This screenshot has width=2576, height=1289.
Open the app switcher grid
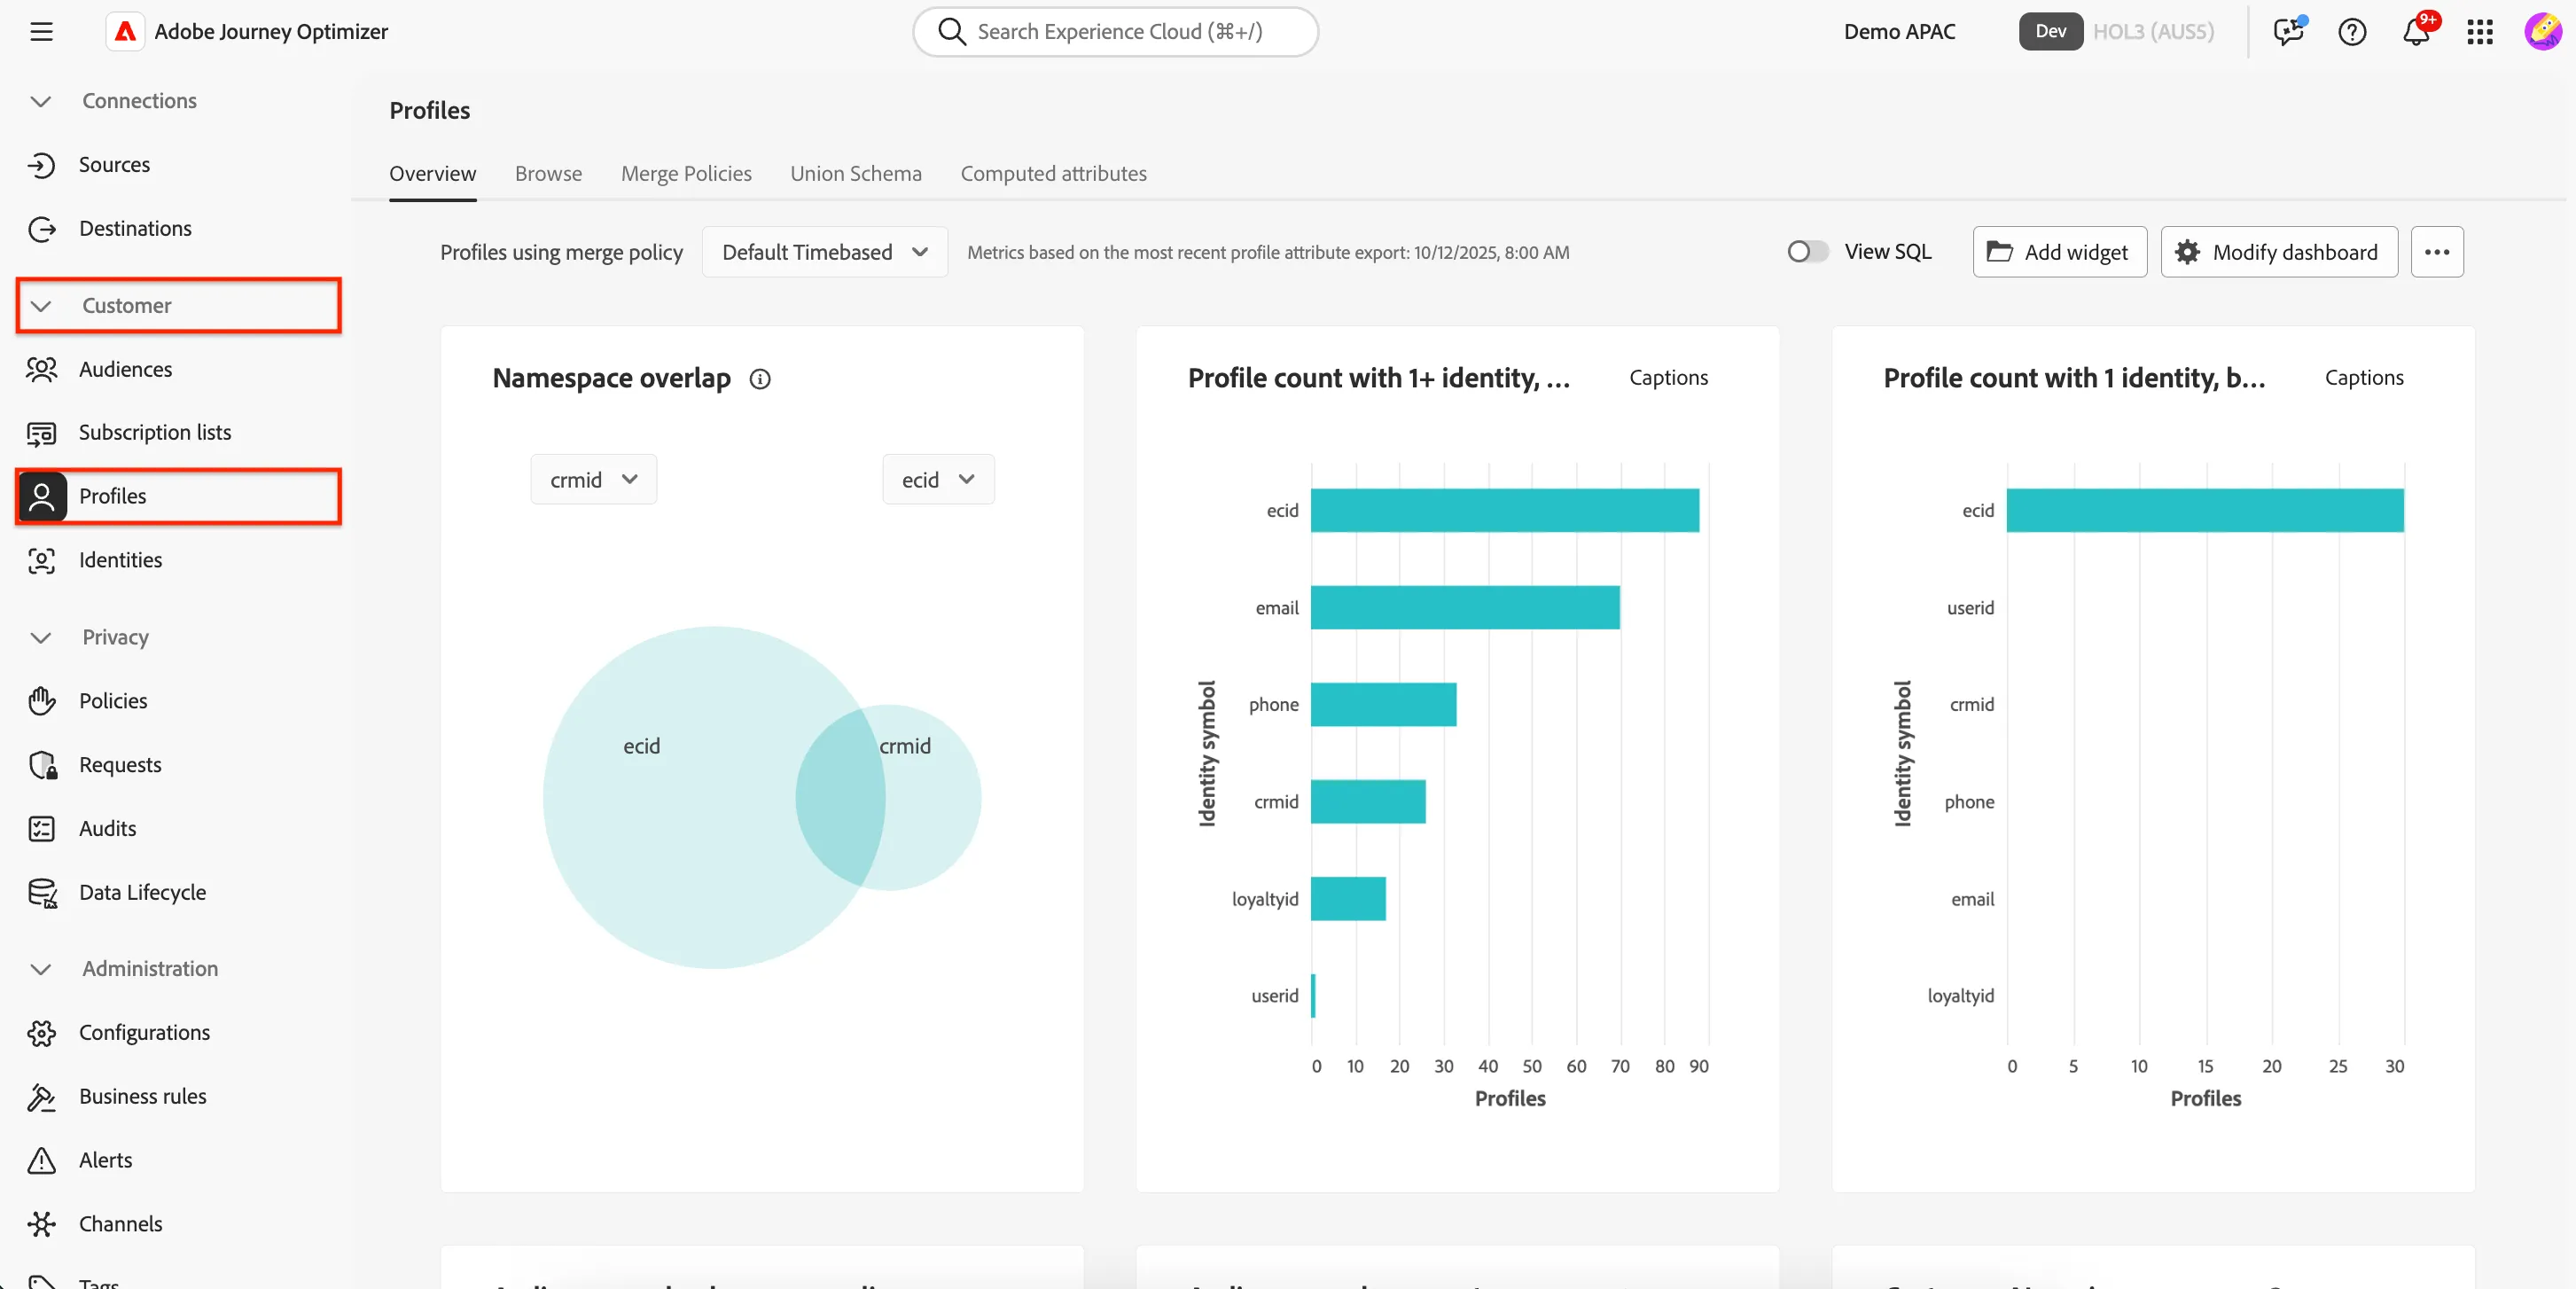[2480, 32]
